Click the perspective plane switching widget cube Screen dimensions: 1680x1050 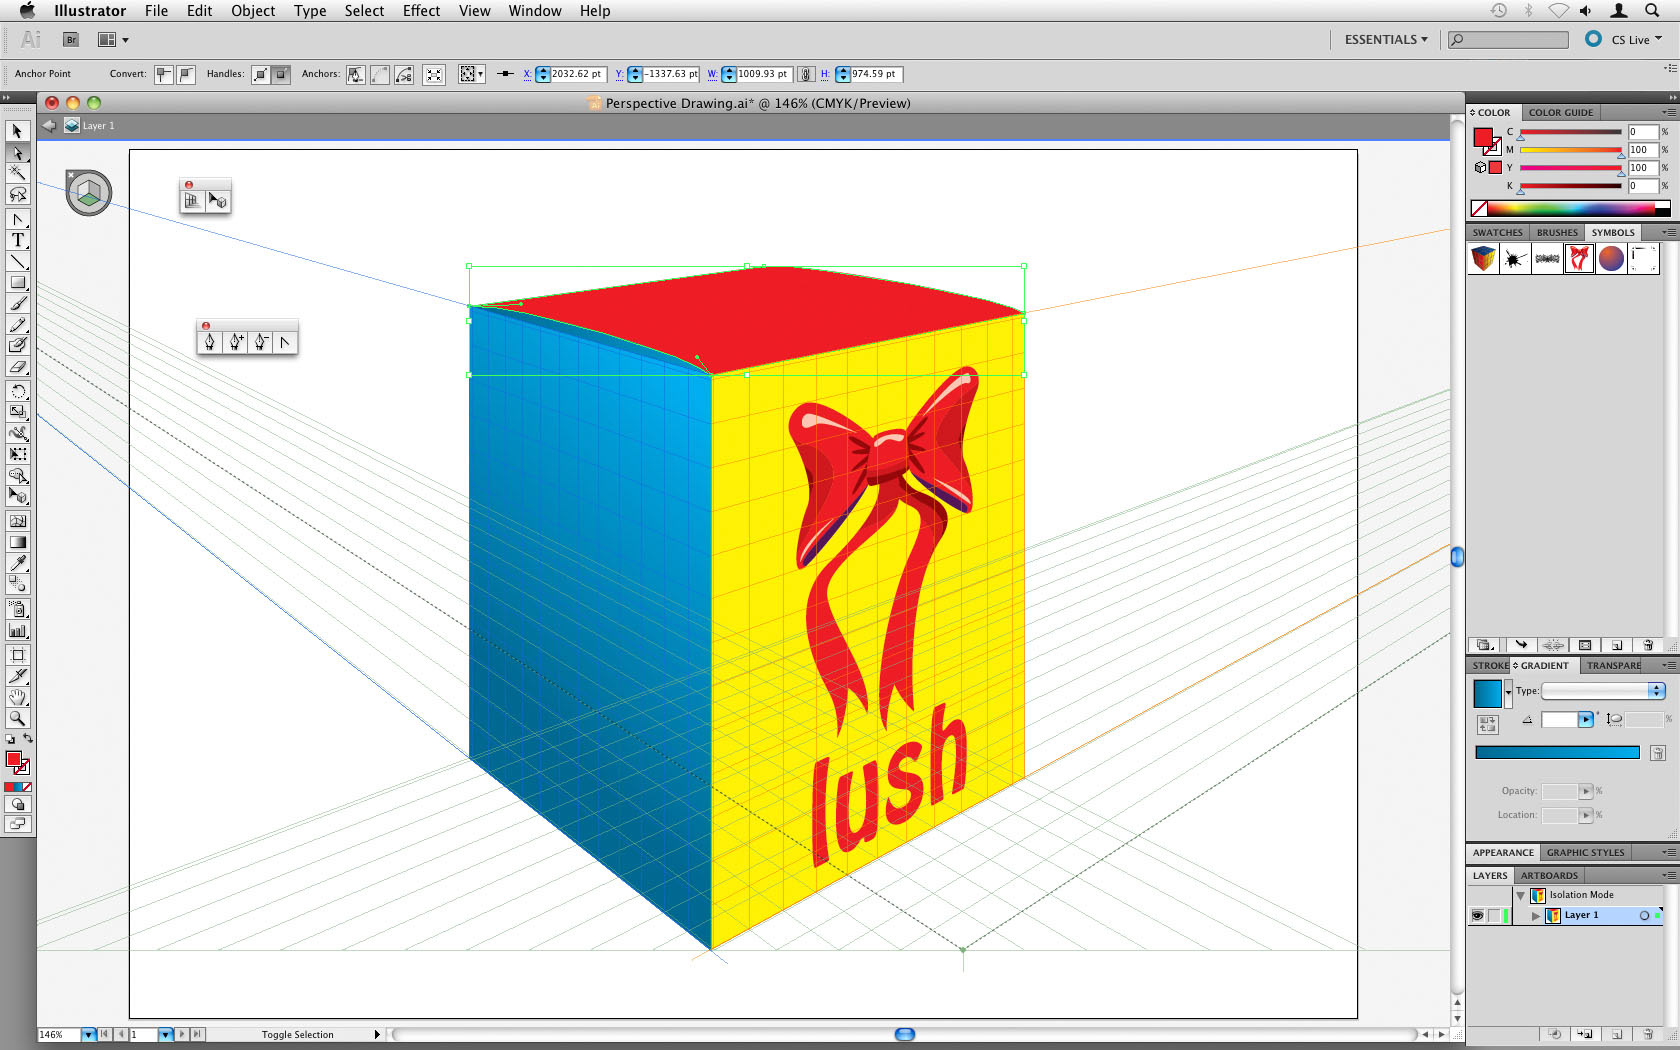(x=89, y=193)
